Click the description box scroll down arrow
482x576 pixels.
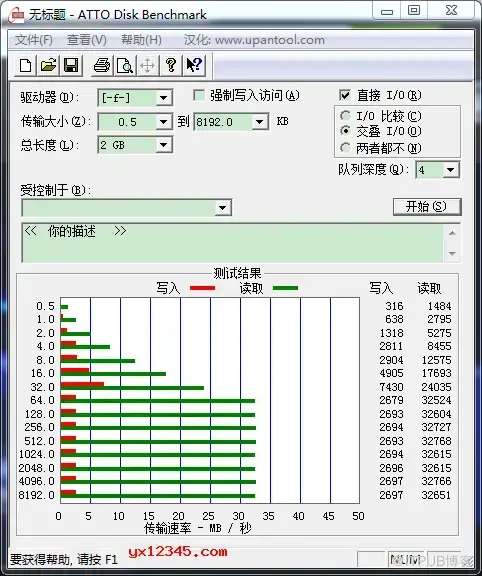point(452,253)
